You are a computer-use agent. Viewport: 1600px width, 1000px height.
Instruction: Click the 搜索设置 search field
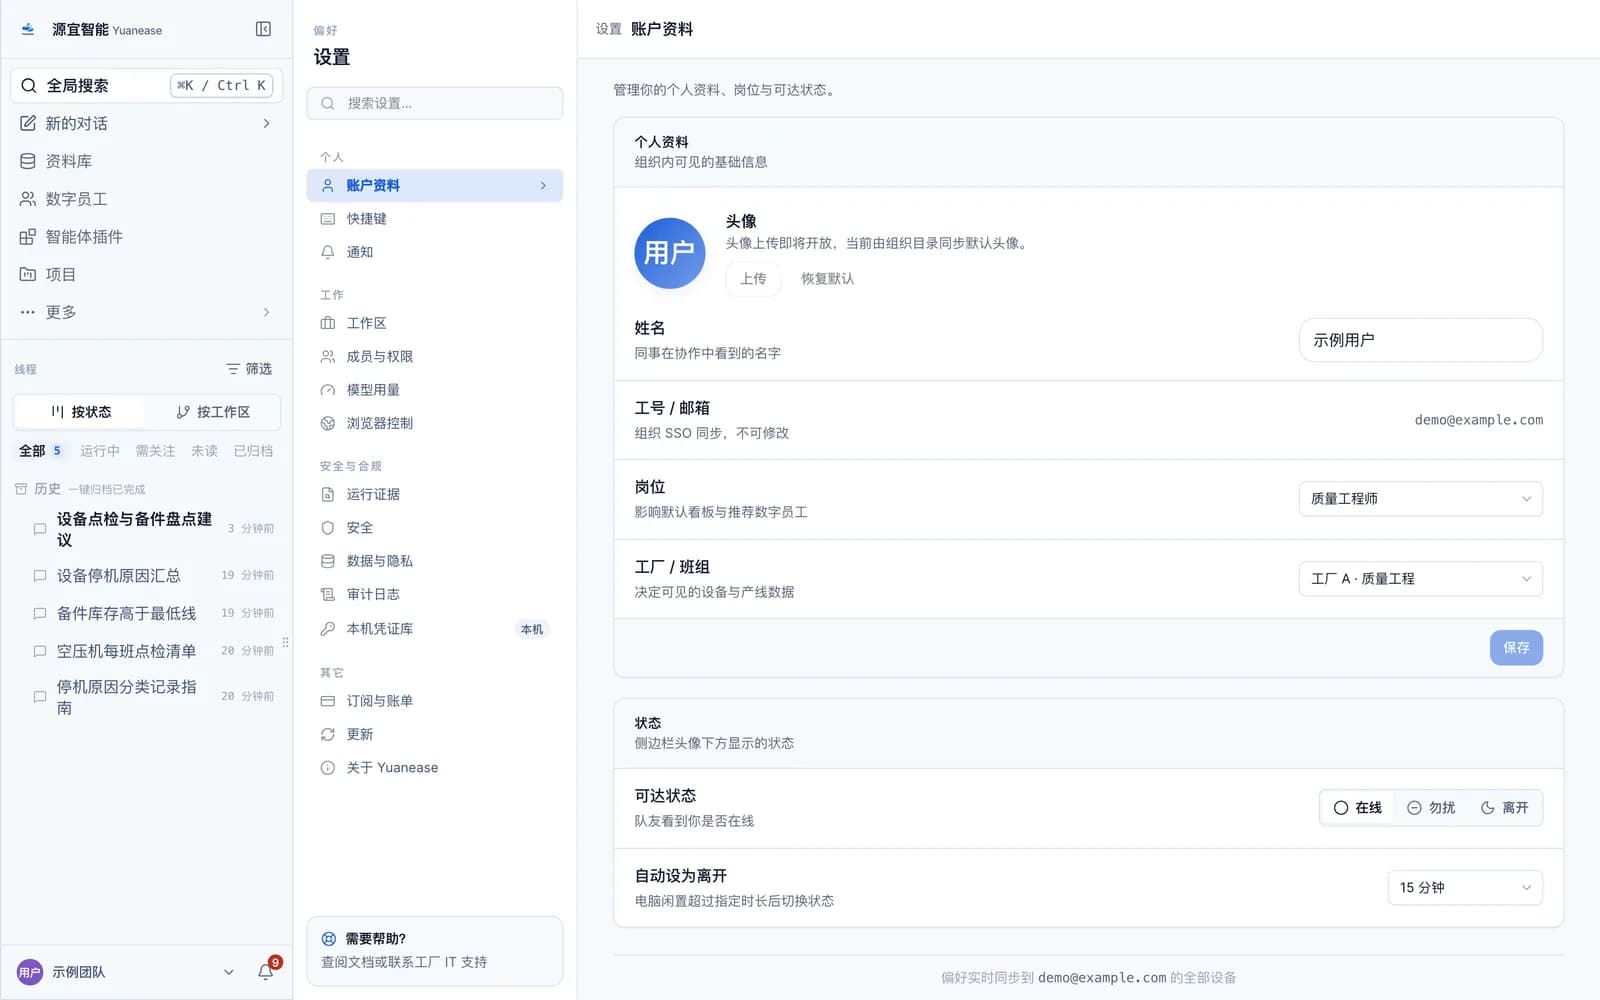tap(435, 103)
